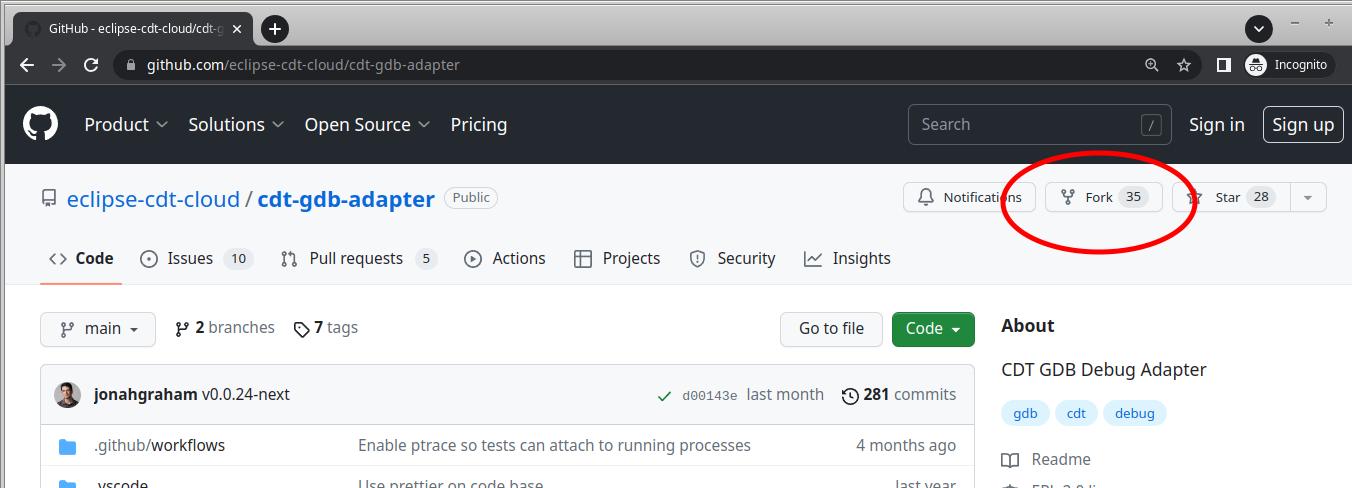1352x488 pixels.
Task: Switch to the Pull requests tab
Action: [x=358, y=259]
